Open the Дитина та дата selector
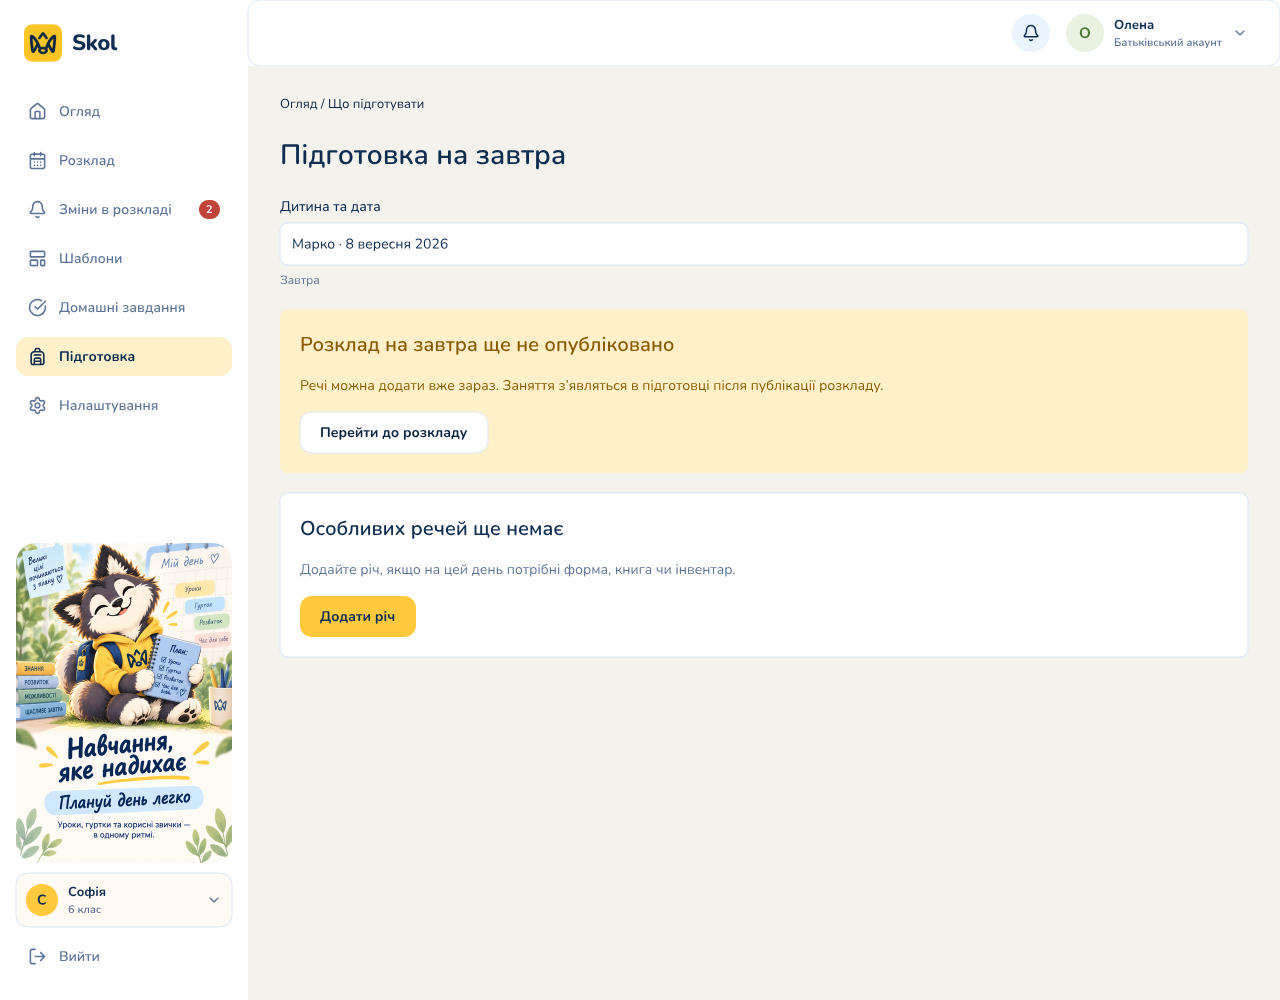The height and width of the screenshot is (1000, 1280). pos(764,244)
